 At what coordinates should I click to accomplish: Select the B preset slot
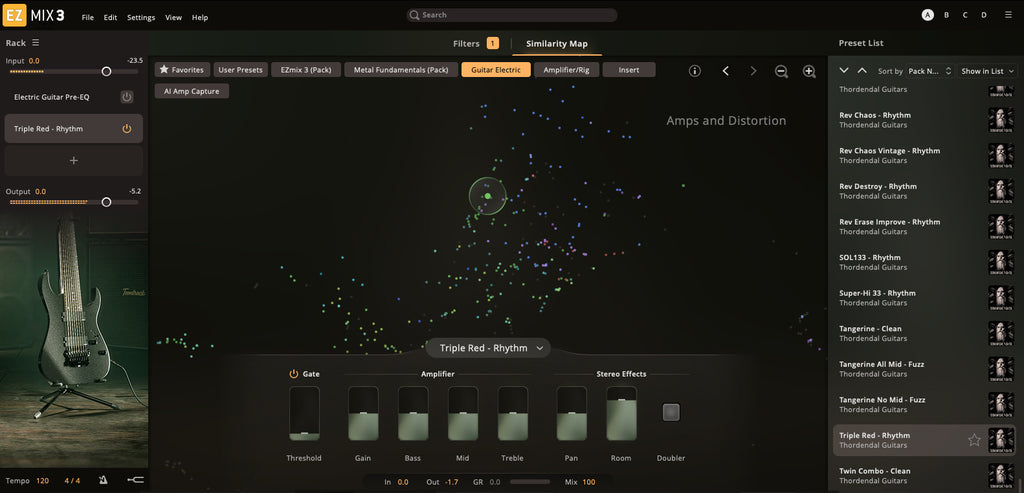pyautogui.click(x=946, y=15)
